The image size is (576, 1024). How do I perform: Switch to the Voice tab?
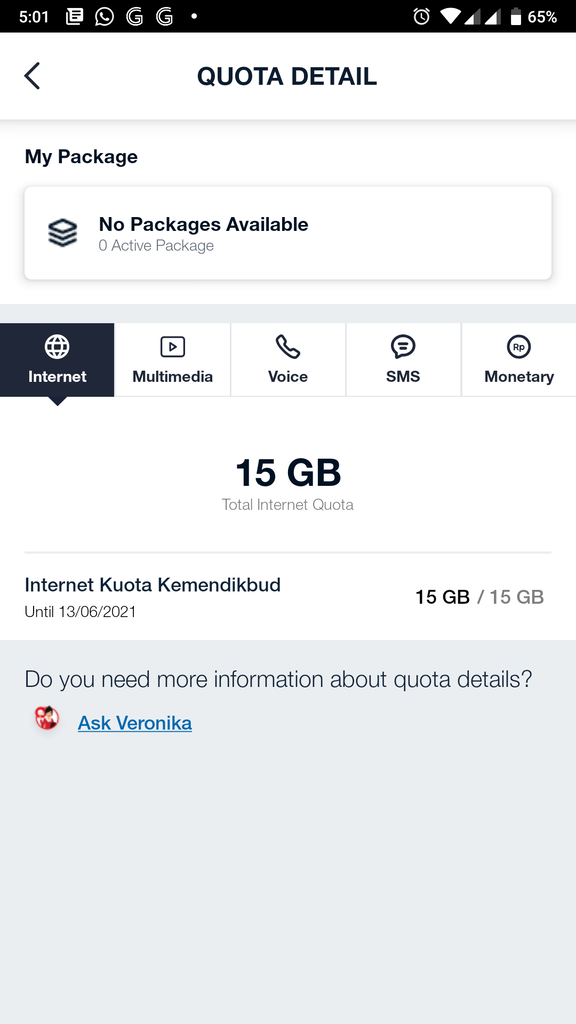click(288, 360)
